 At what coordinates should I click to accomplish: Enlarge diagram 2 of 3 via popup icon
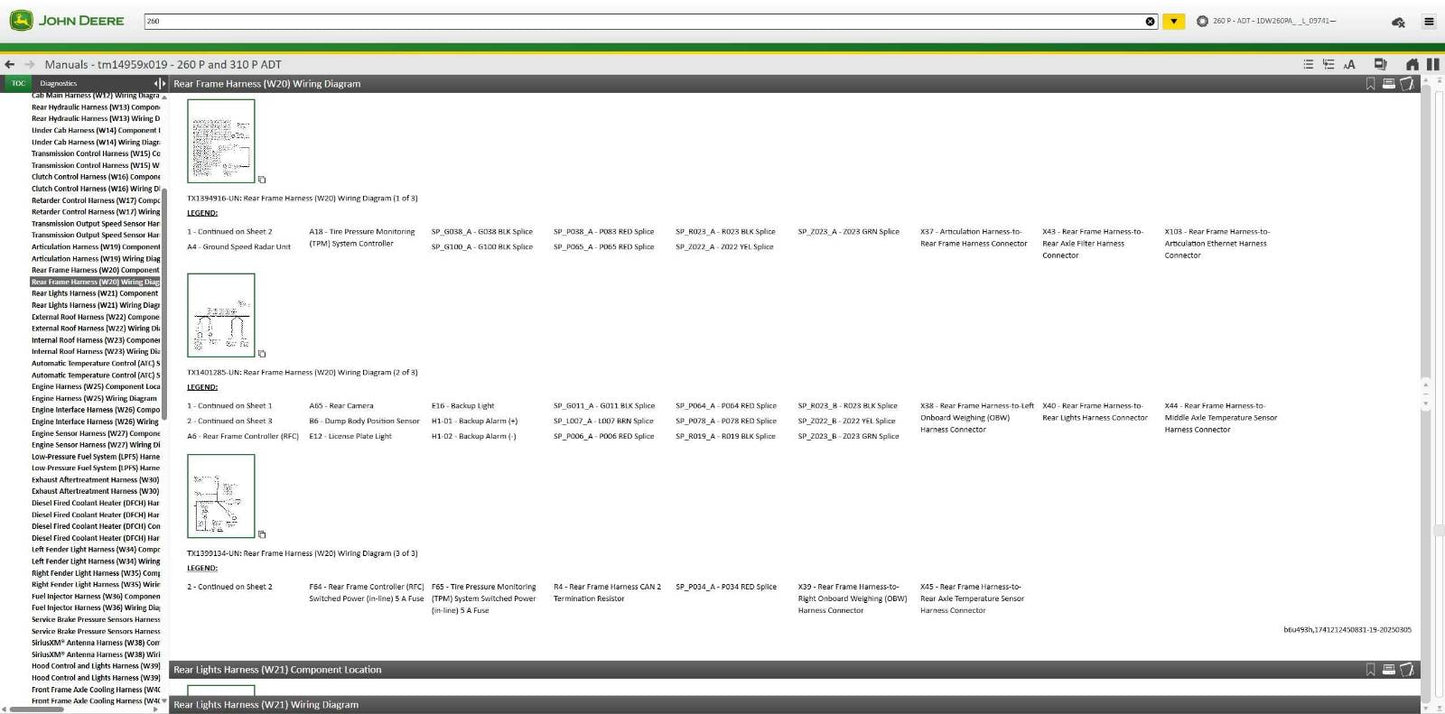point(262,353)
